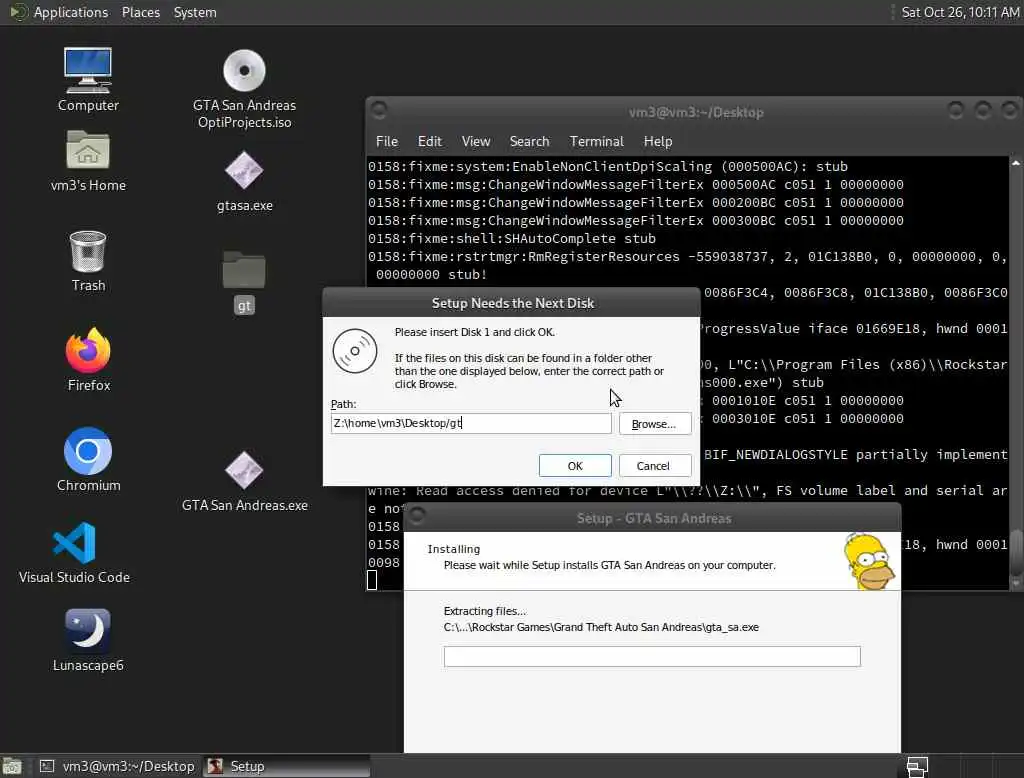
Task: Click the Path input field
Action: (471, 423)
